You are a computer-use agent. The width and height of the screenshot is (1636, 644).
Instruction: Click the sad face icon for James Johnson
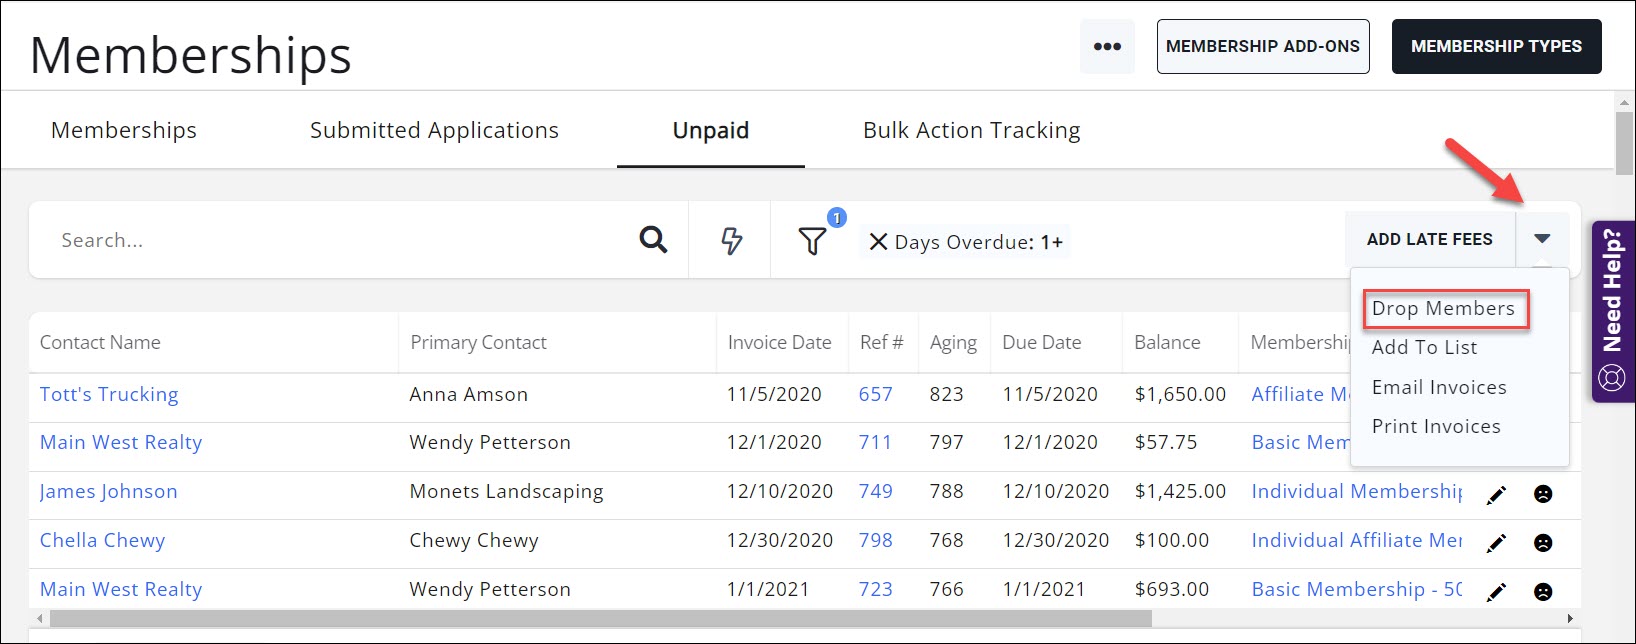(1543, 494)
